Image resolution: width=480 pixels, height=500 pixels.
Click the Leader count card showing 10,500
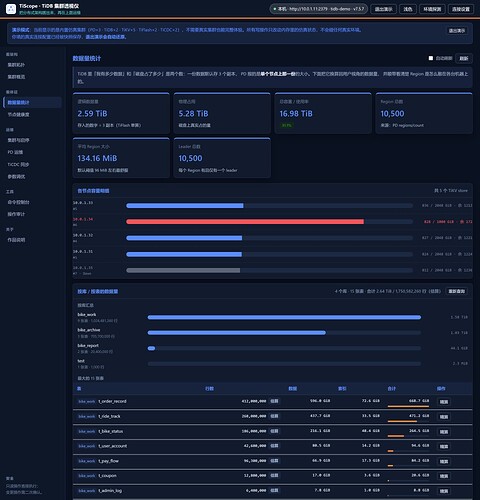tap(222, 158)
